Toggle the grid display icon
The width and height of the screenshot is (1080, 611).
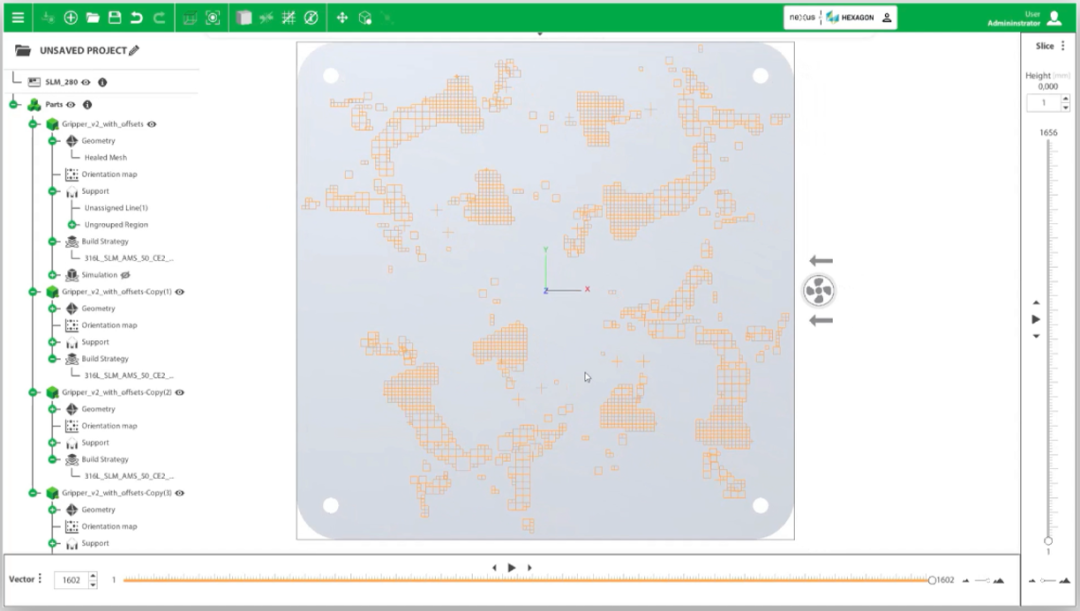(x=289, y=18)
